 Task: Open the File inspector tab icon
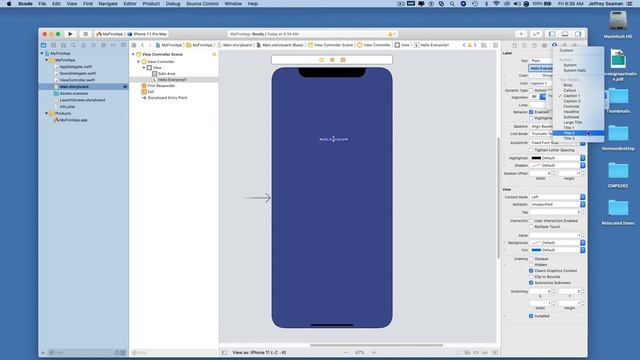pos(514,45)
